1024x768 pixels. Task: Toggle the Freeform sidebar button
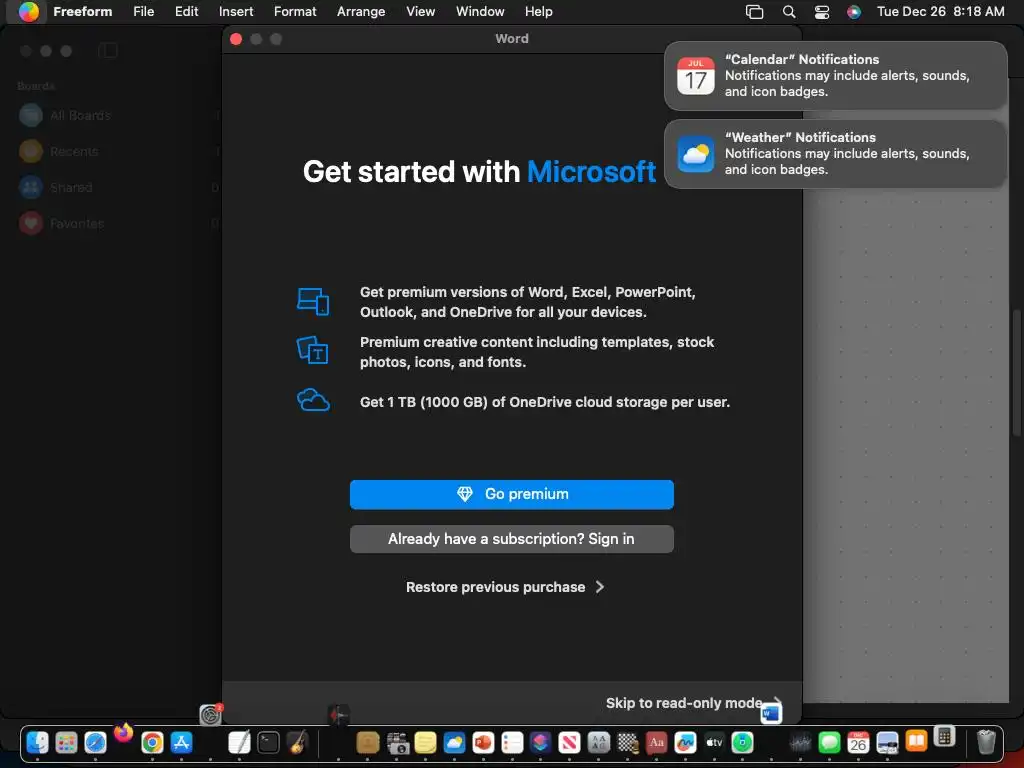108,51
